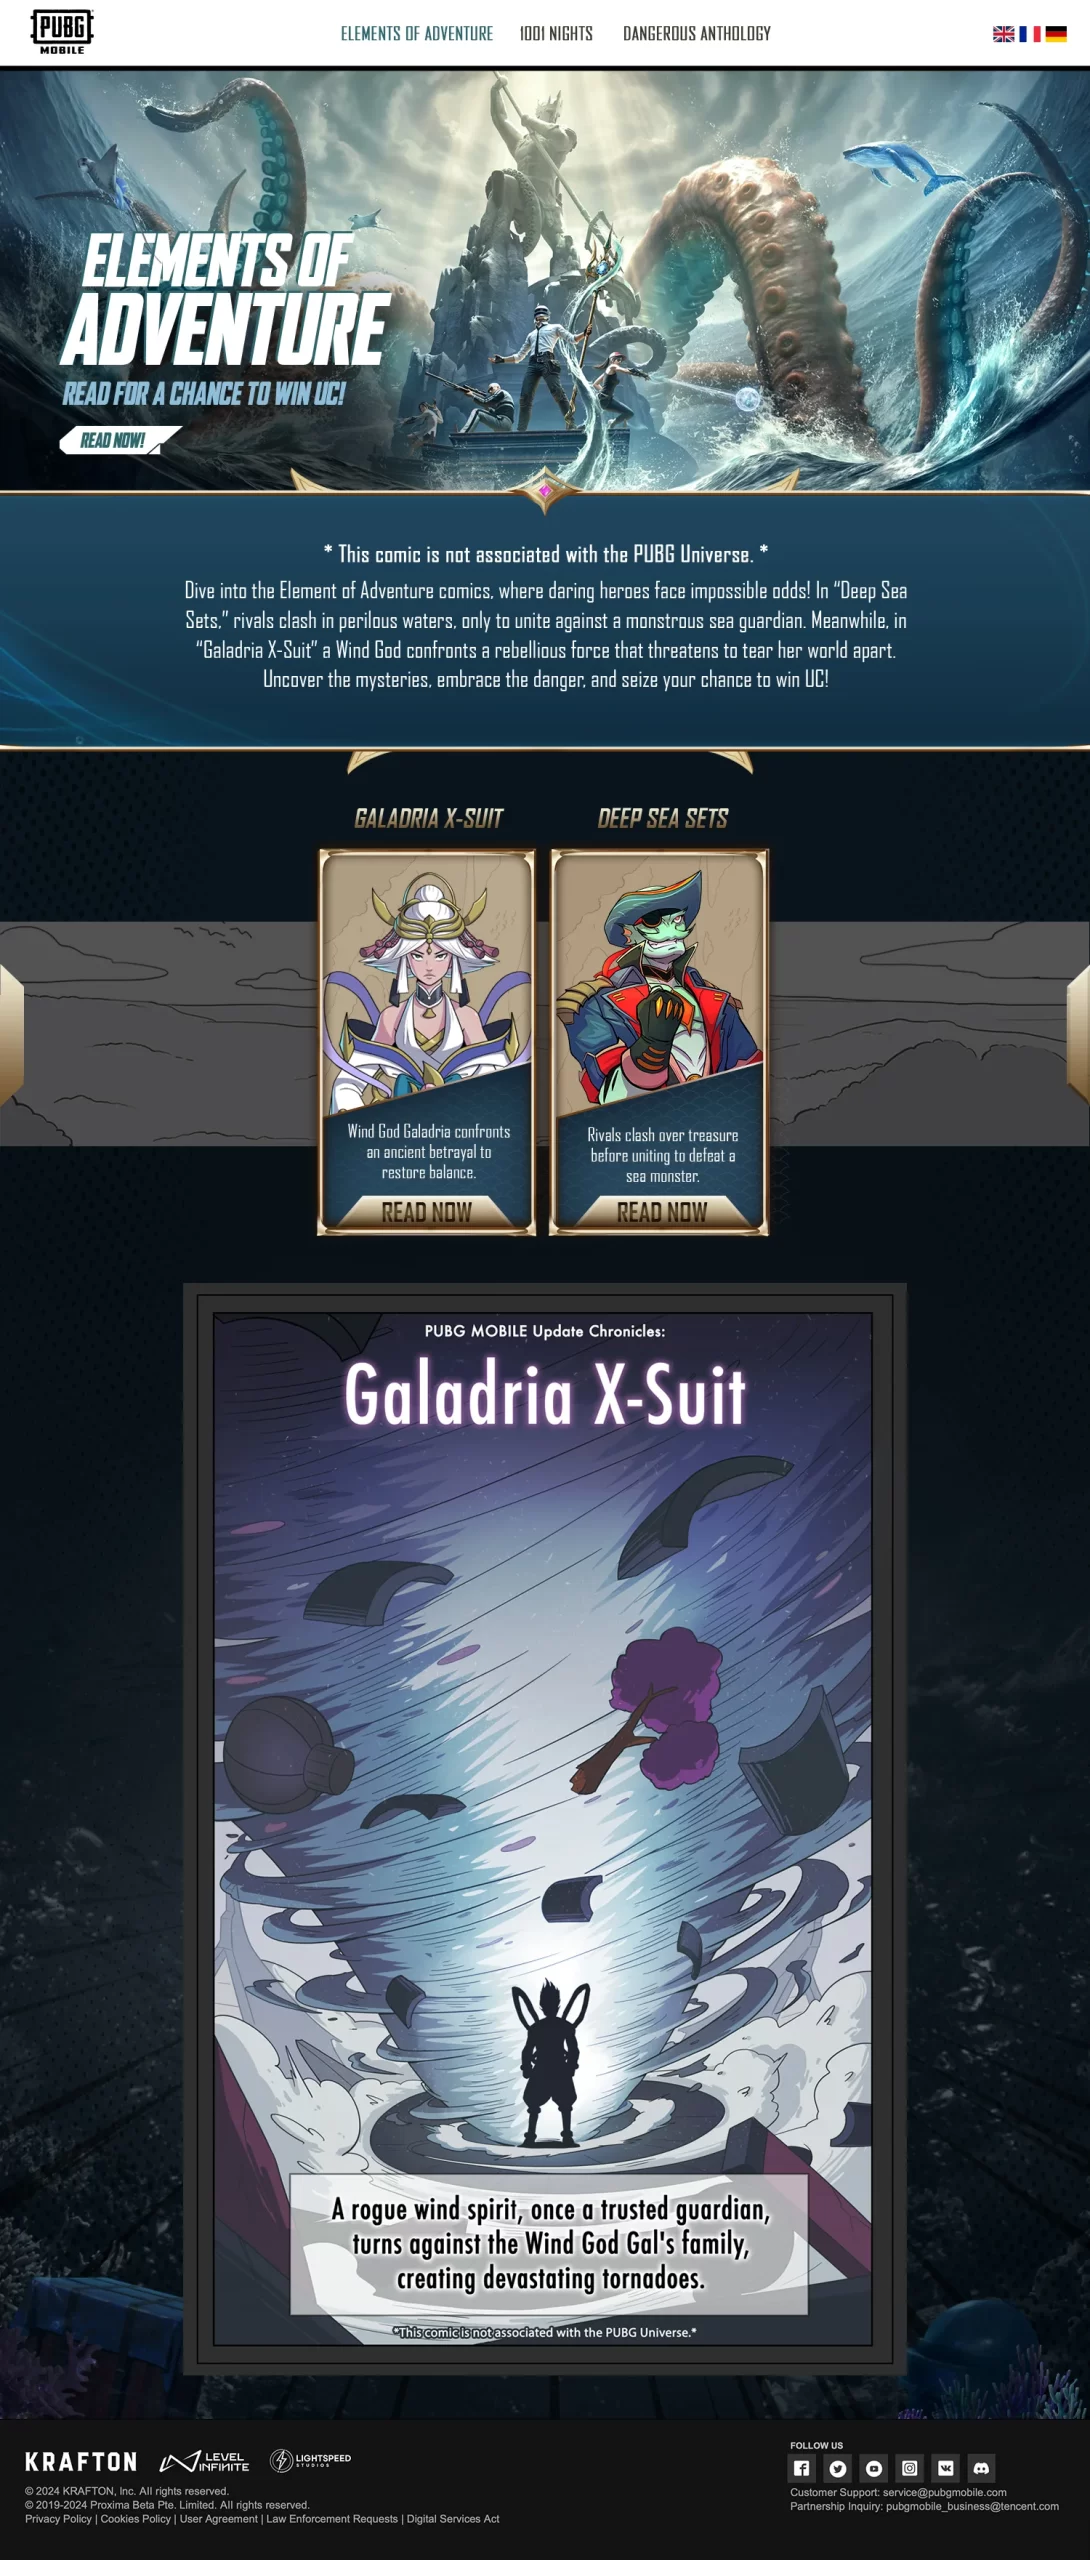Click the PUBG Mobile logo

coord(62,32)
